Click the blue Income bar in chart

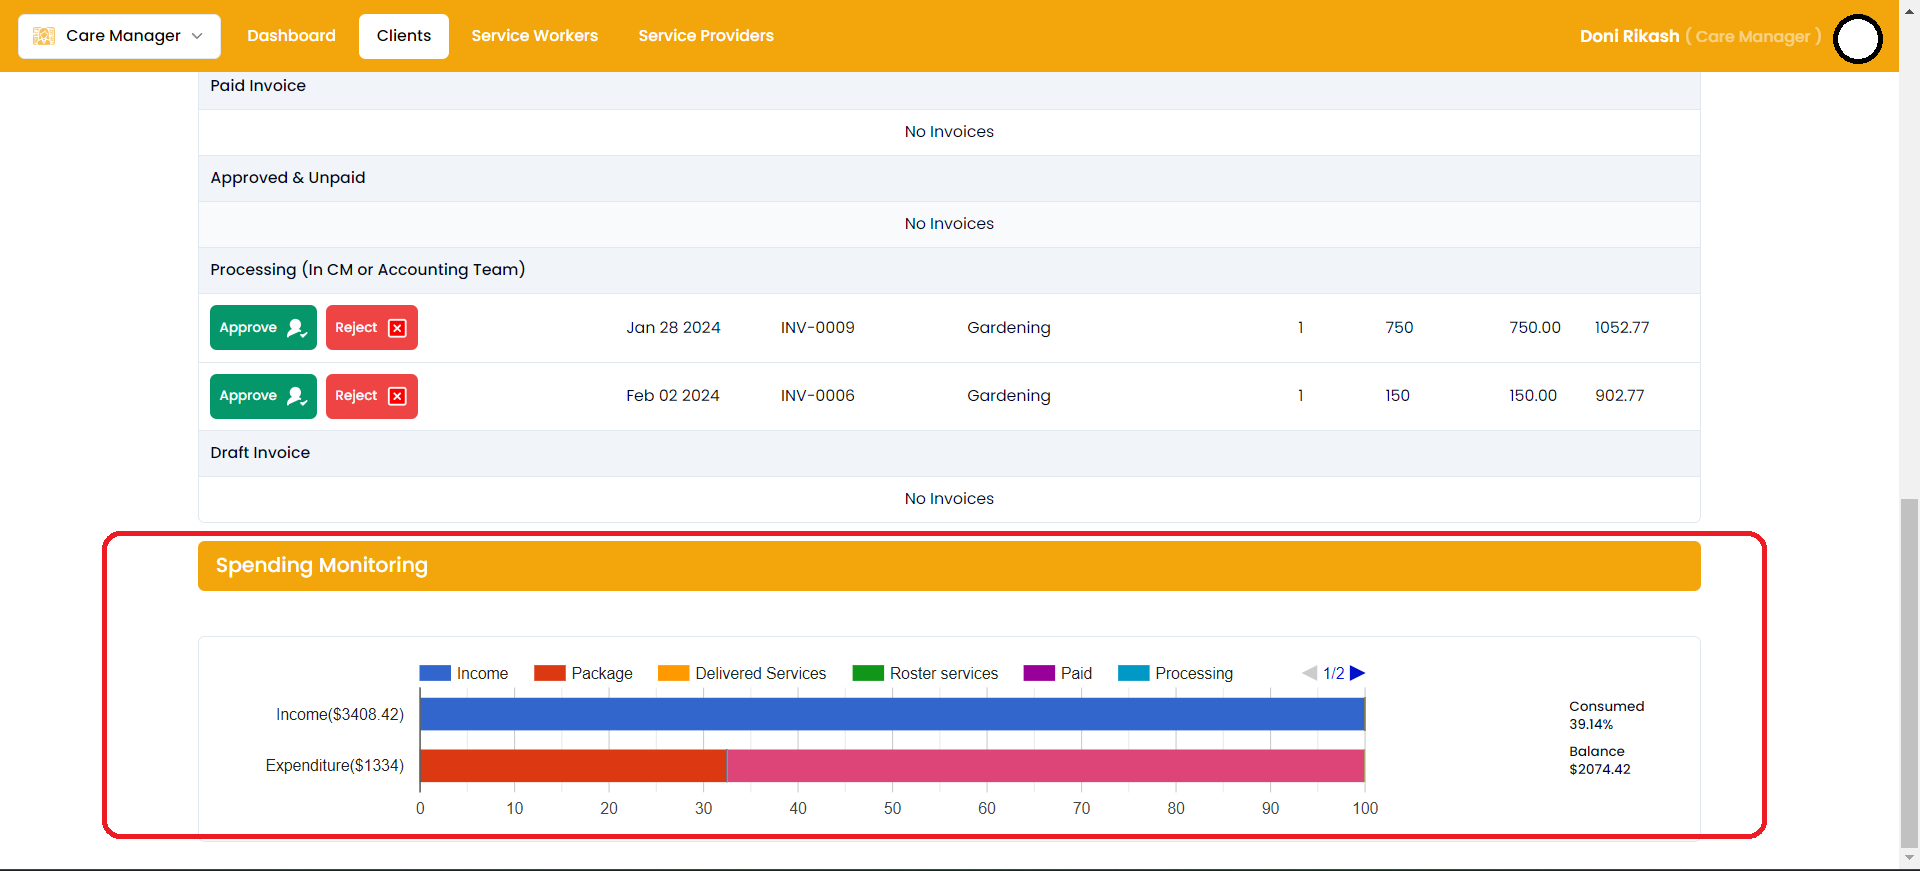pos(891,714)
